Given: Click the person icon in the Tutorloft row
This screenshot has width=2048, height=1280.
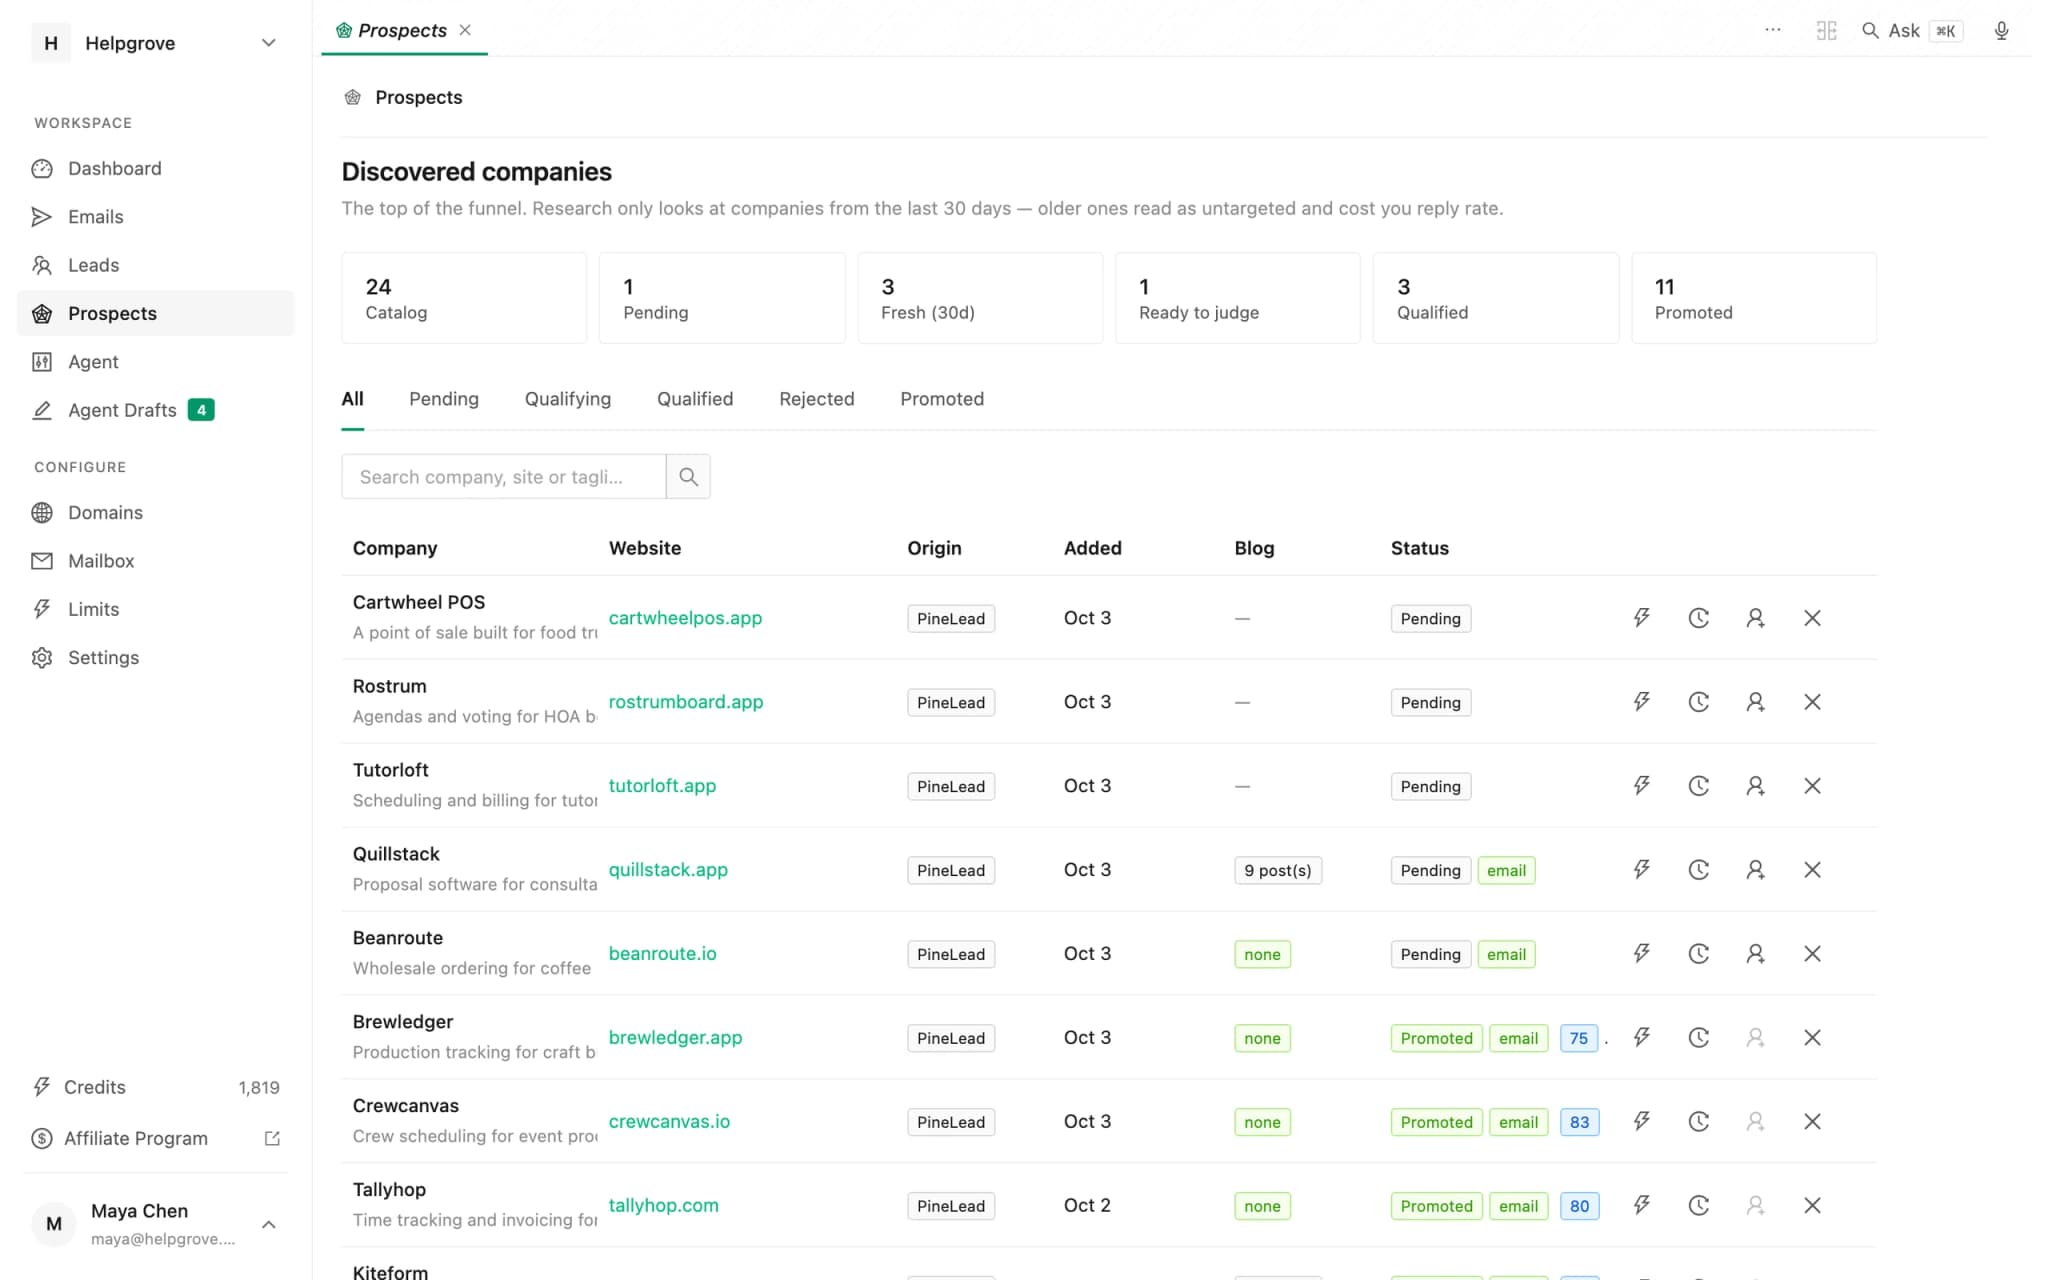Looking at the screenshot, I should click(1755, 786).
